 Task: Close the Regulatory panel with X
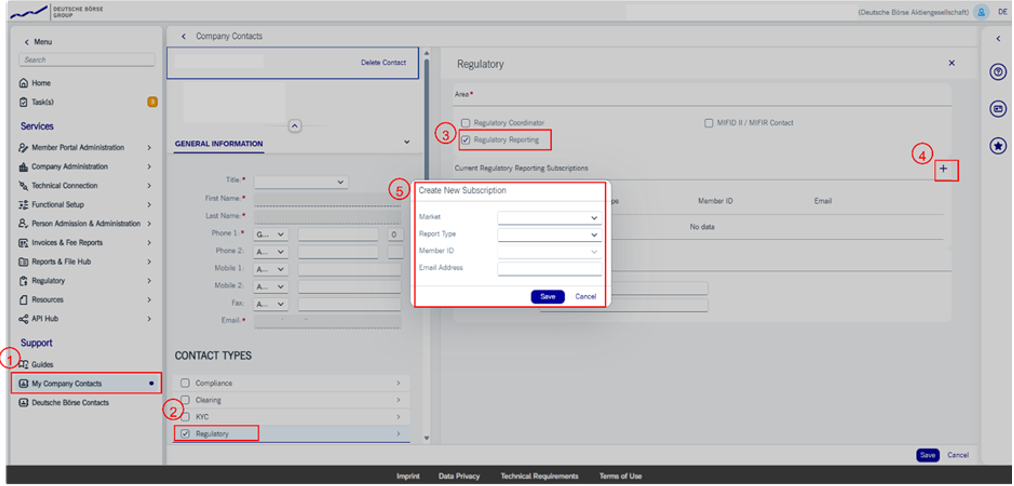[951, 63]
